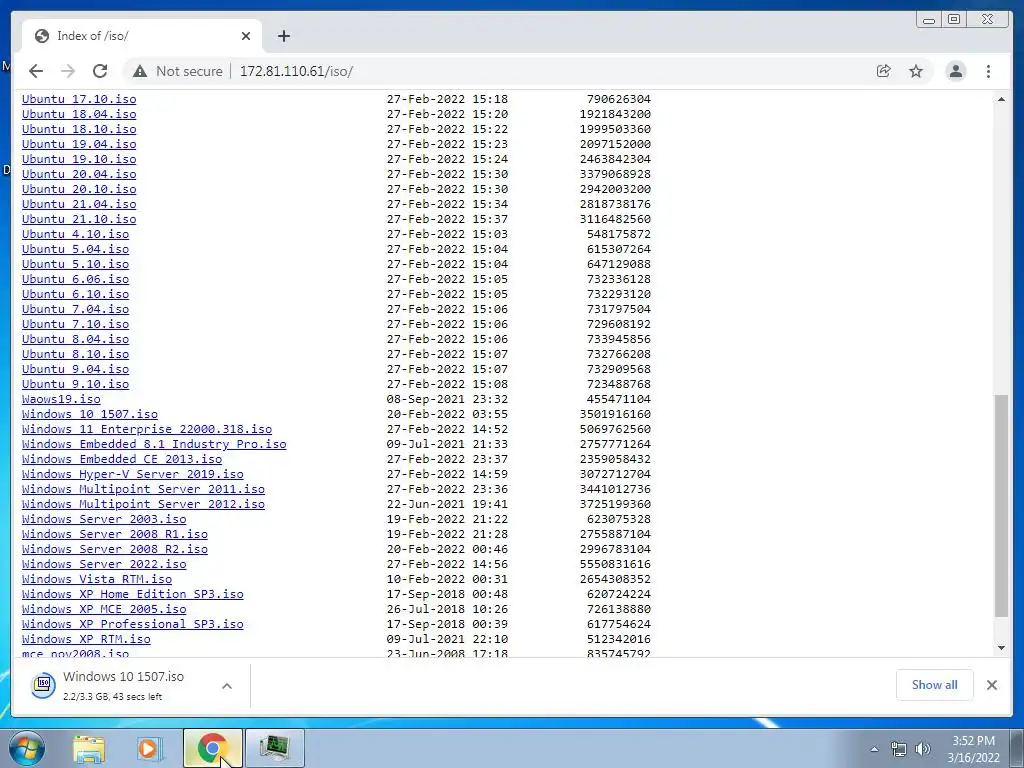Open the volume speaker tray icon
The height and width of the screenshot is (768, 1024).
[923, 749]
